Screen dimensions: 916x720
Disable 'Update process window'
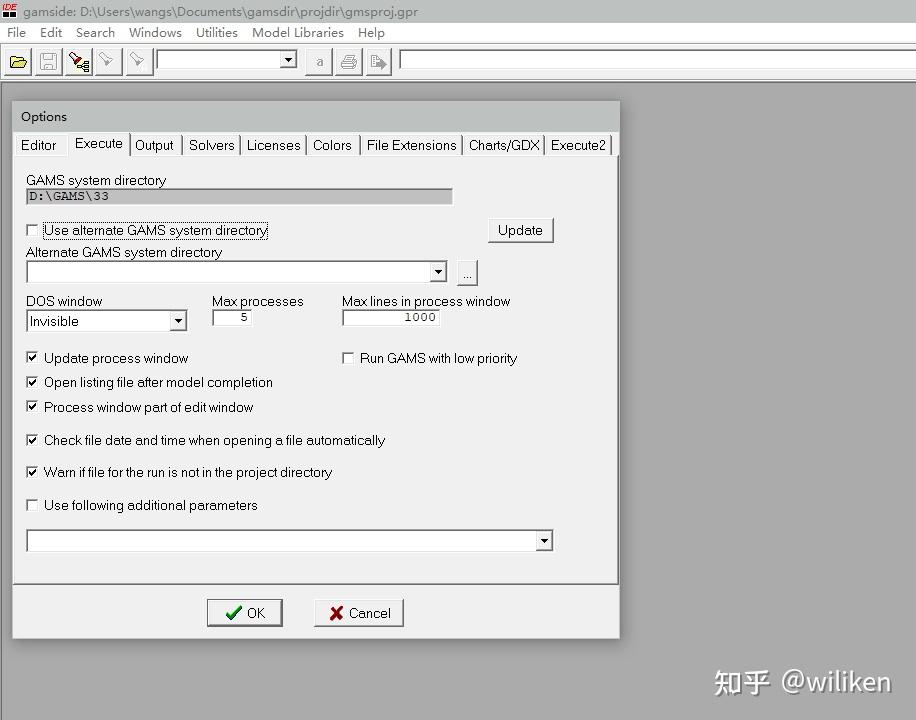[32, 358]
